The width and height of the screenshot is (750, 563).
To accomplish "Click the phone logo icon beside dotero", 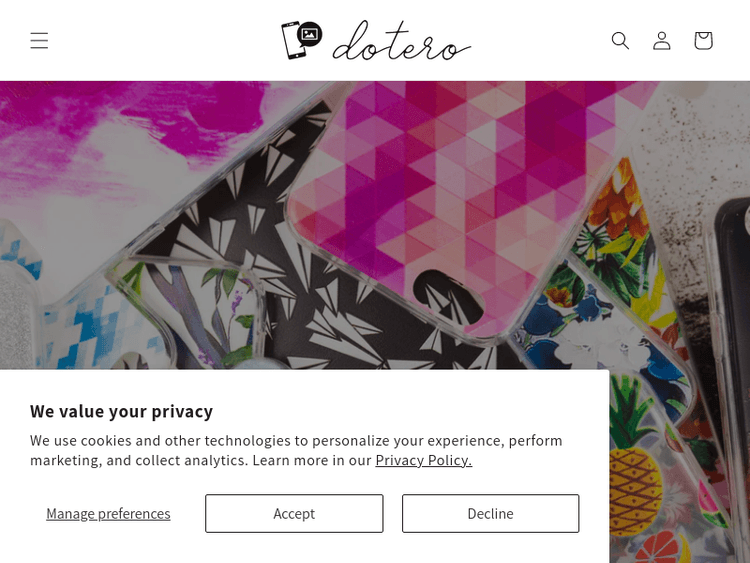I will pos(301,39).
